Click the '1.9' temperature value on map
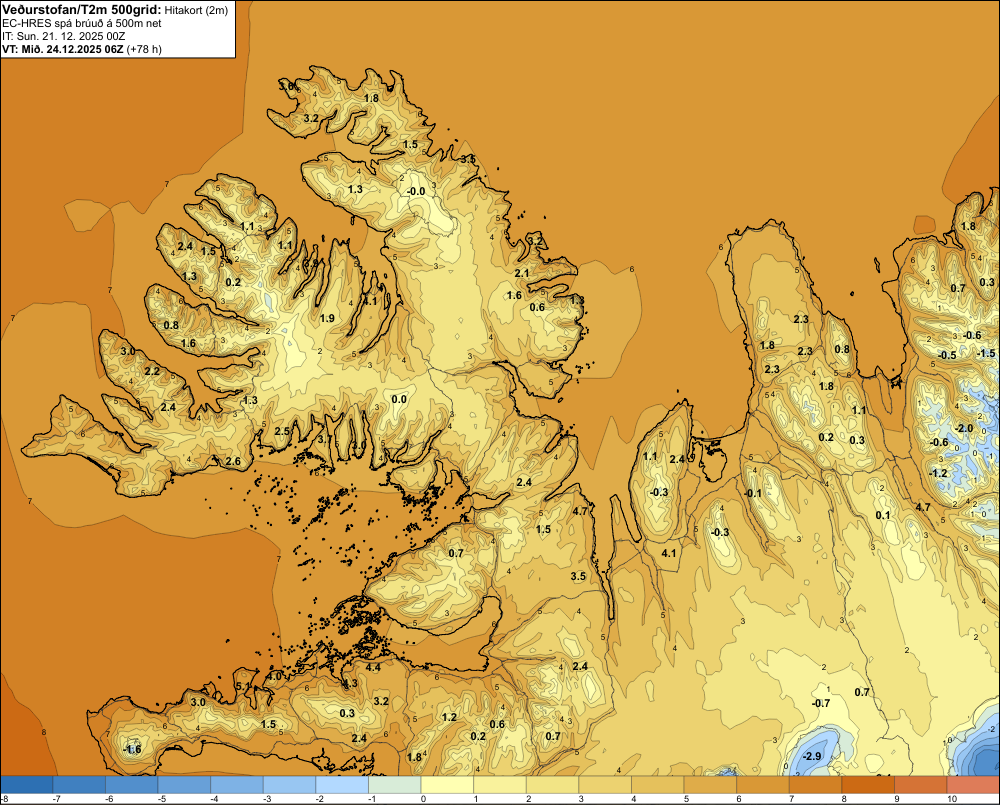The width and height of the screenshot is (1000, 805). [x=327, y=318]
